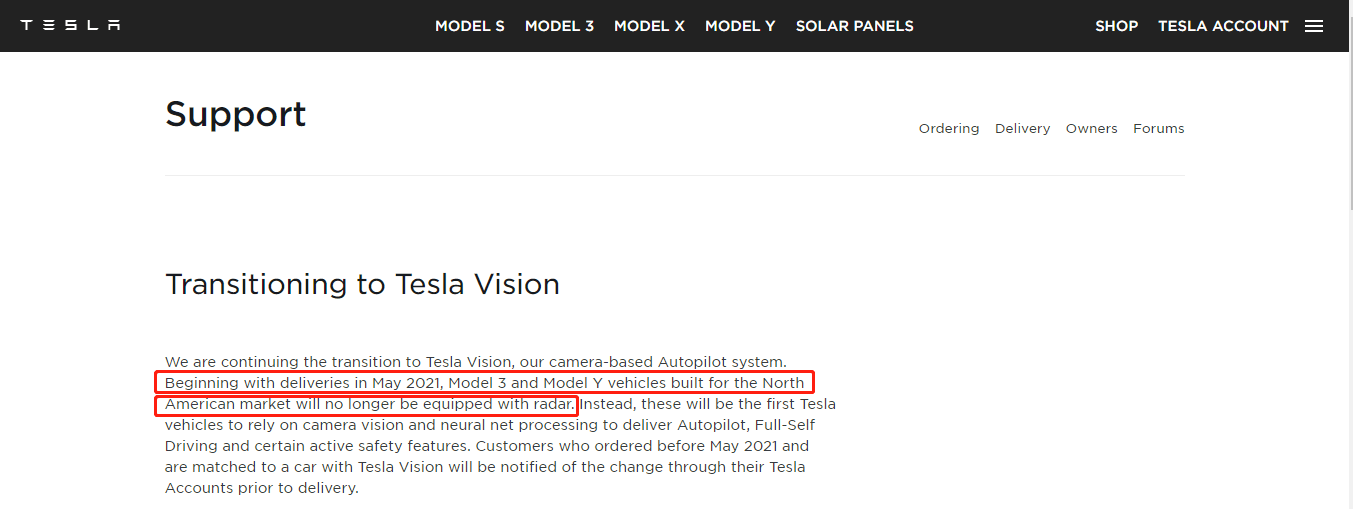Click the highlighted "Beginning with deliveries in May 2021" line
Image resolution: width=1353 pixels, height=509 pixels.
coord(484,383)
